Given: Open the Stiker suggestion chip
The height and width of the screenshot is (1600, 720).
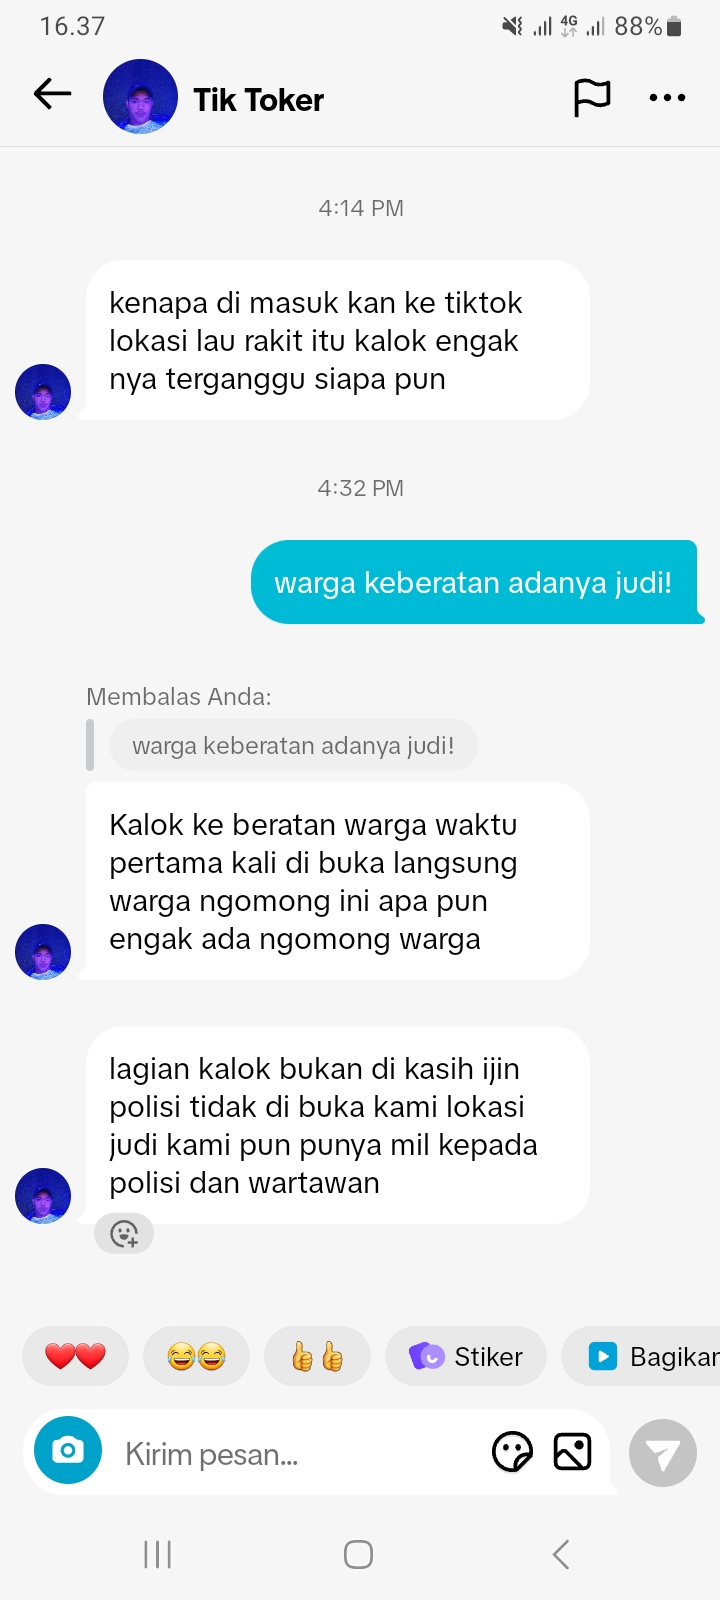Looking at the screenshot, I should click(466, 1356).
